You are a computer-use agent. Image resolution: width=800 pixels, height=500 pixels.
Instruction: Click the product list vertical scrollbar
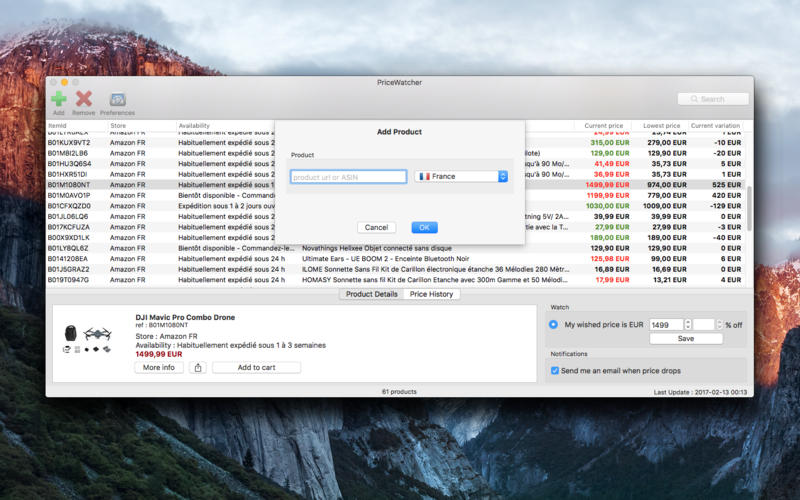(749, 208)
